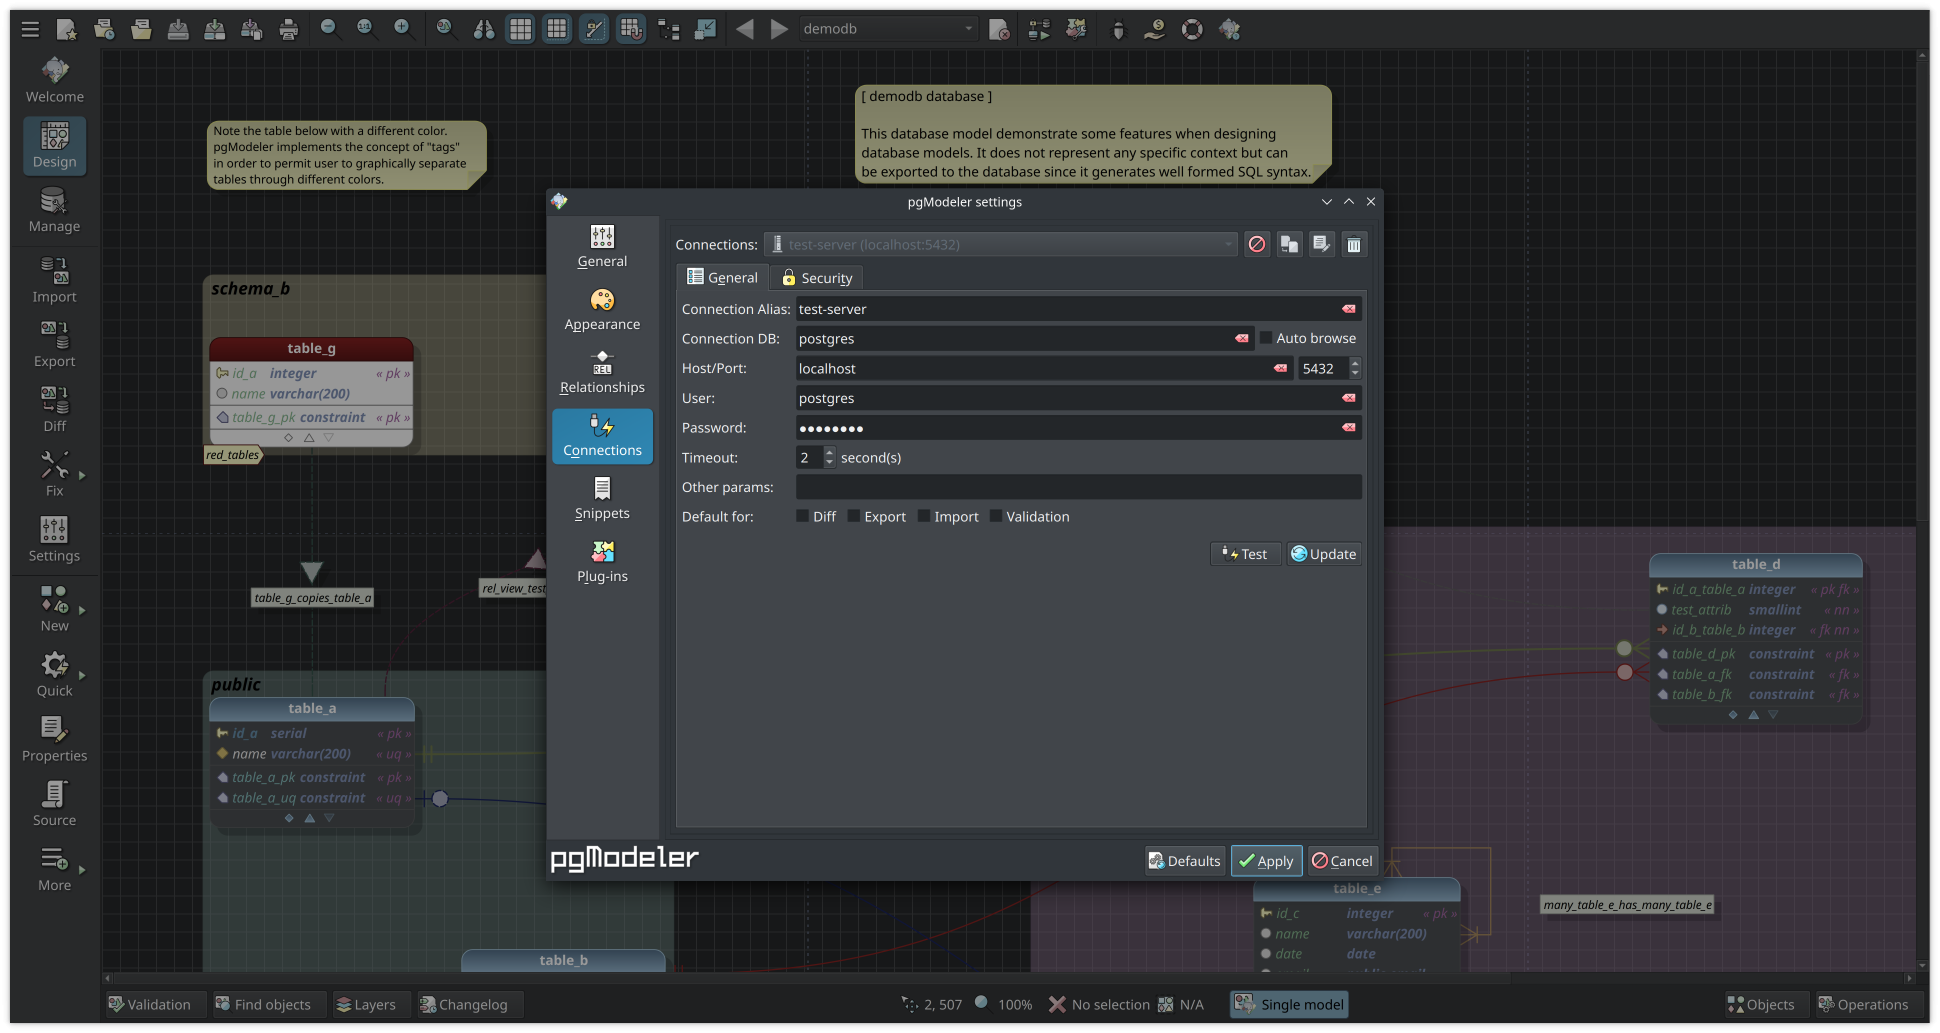Go to next model arrow
Image resolution: width=1940 pixels, height=1033 pixels.
779,29
